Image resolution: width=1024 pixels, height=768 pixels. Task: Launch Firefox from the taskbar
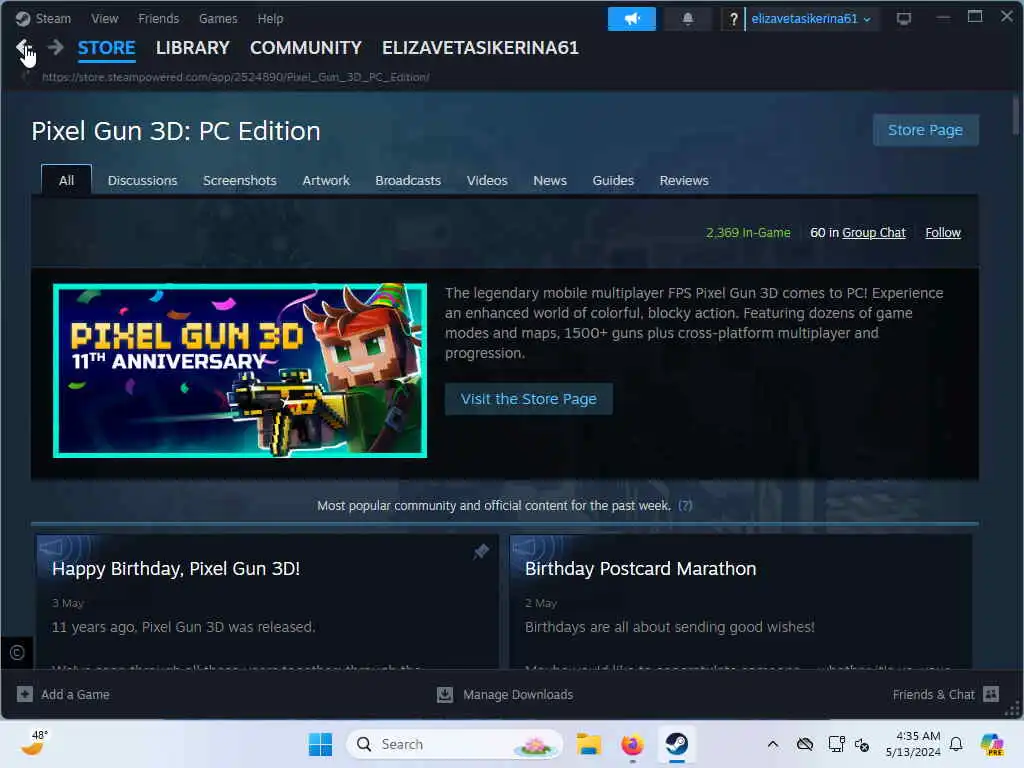(632, 744)
